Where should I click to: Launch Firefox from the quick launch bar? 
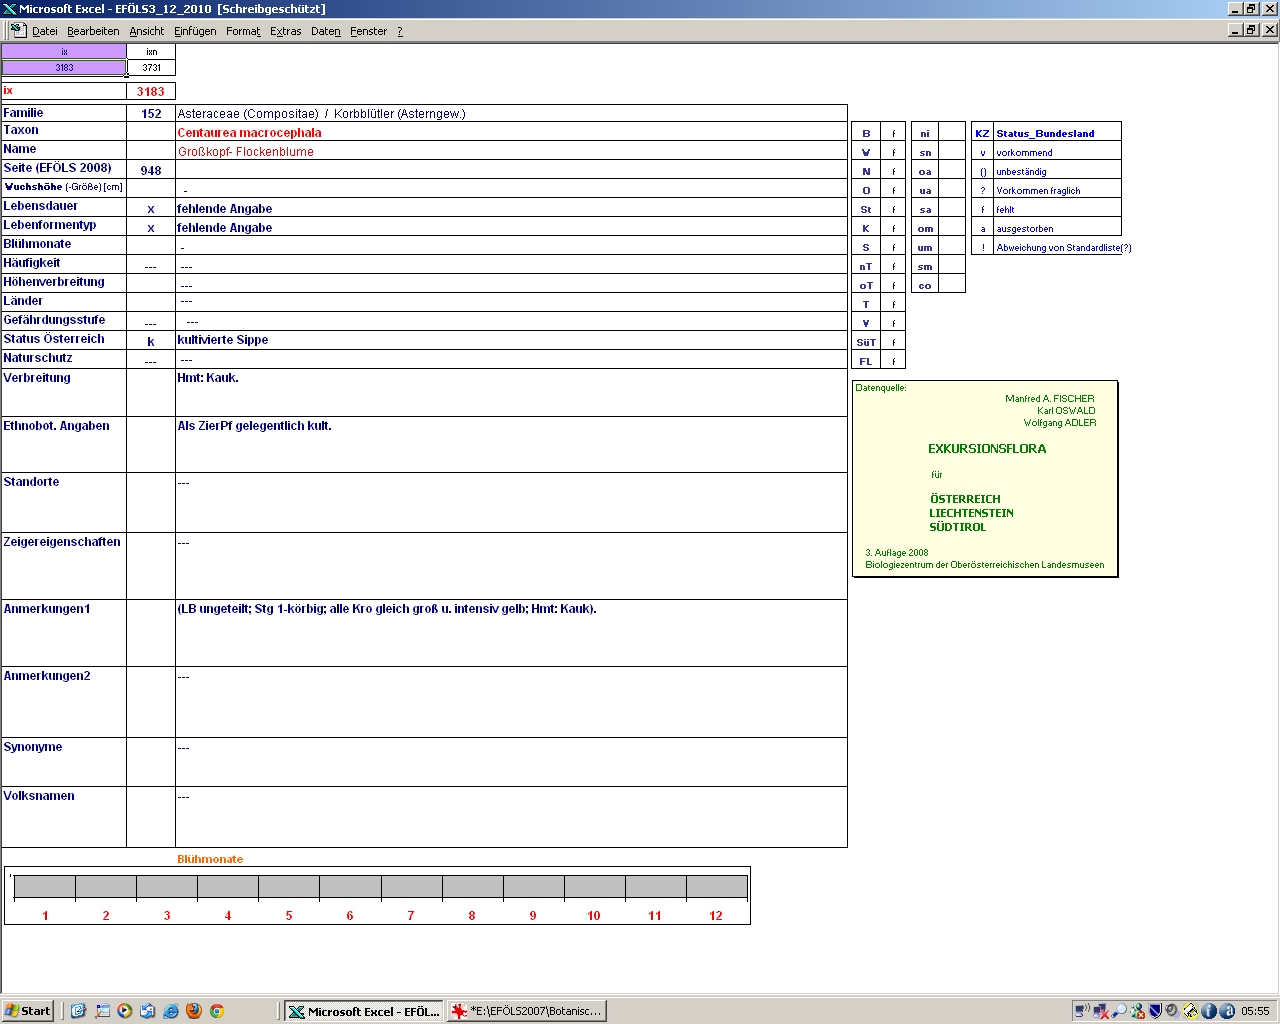(x=193, y=1011)
